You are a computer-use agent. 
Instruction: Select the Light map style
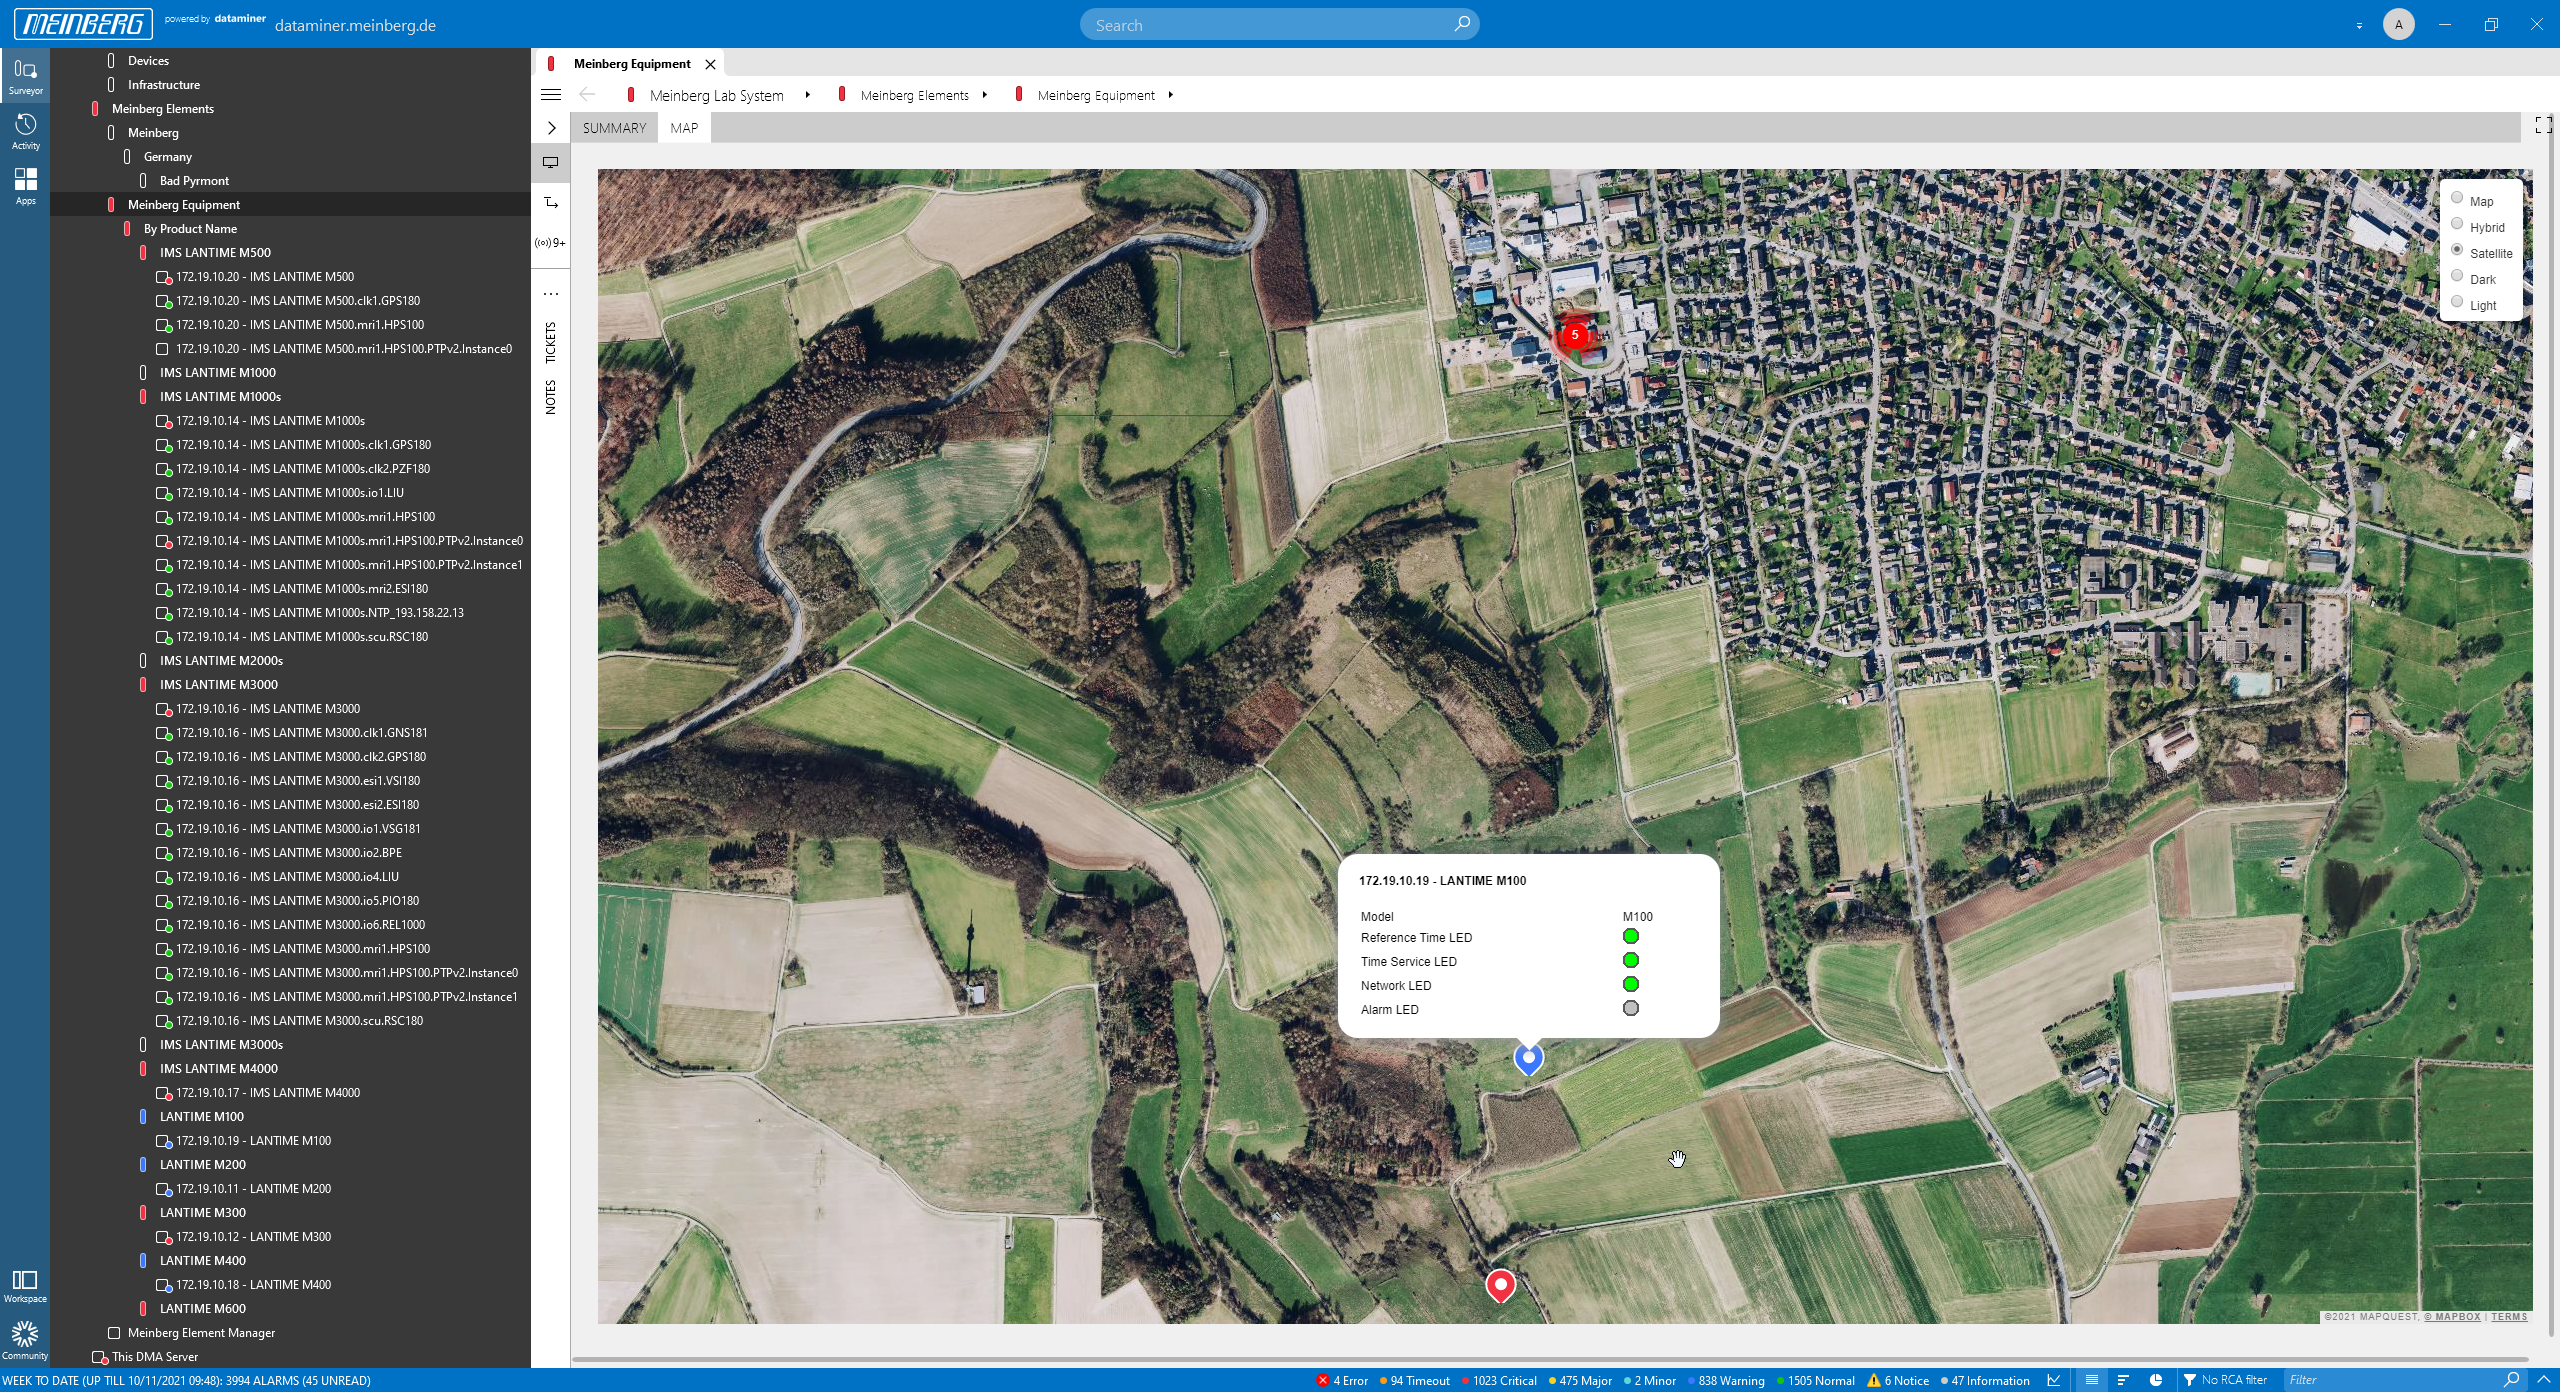pyautogui.click(x=2457, y=302)
